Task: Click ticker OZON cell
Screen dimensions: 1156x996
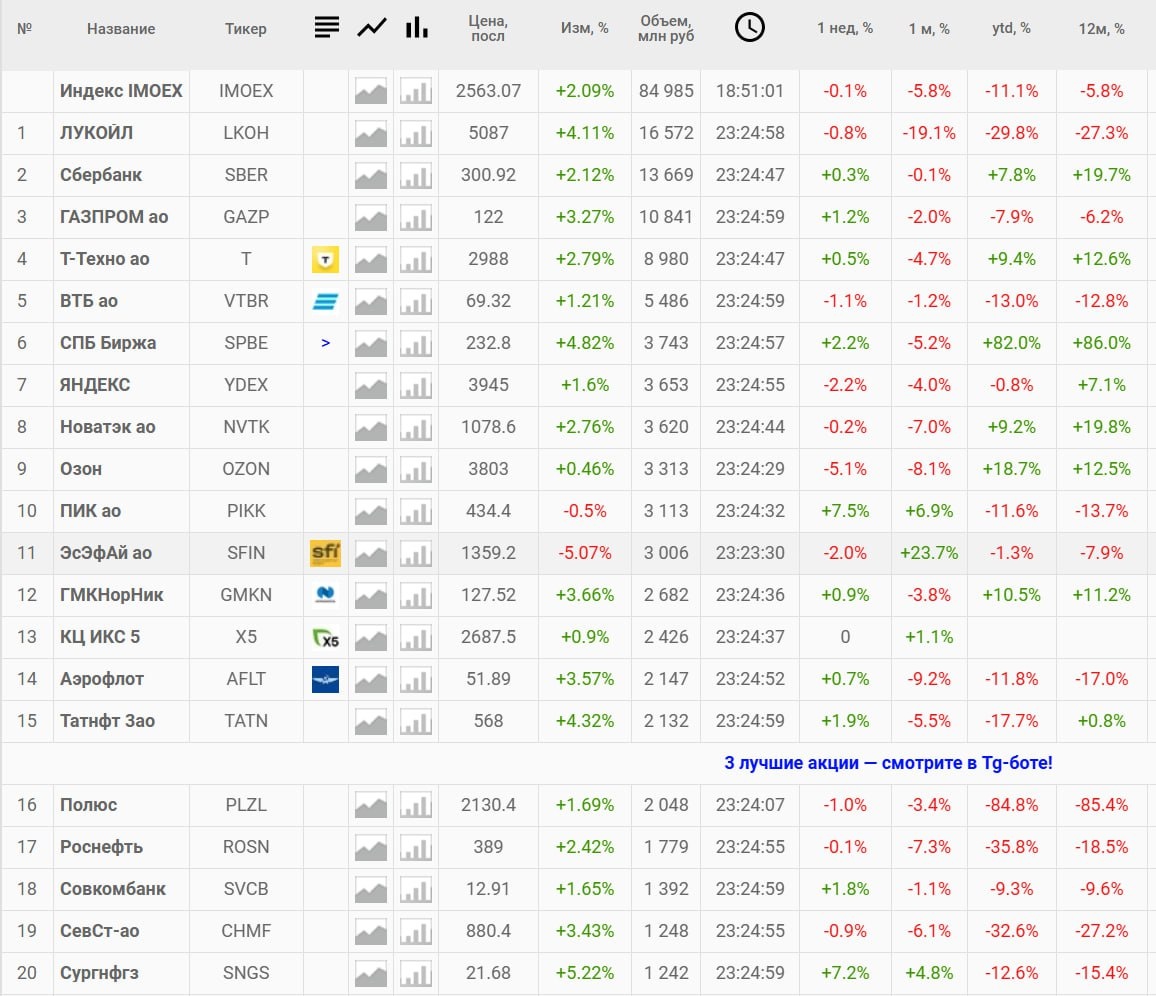Action: point(246,469)
